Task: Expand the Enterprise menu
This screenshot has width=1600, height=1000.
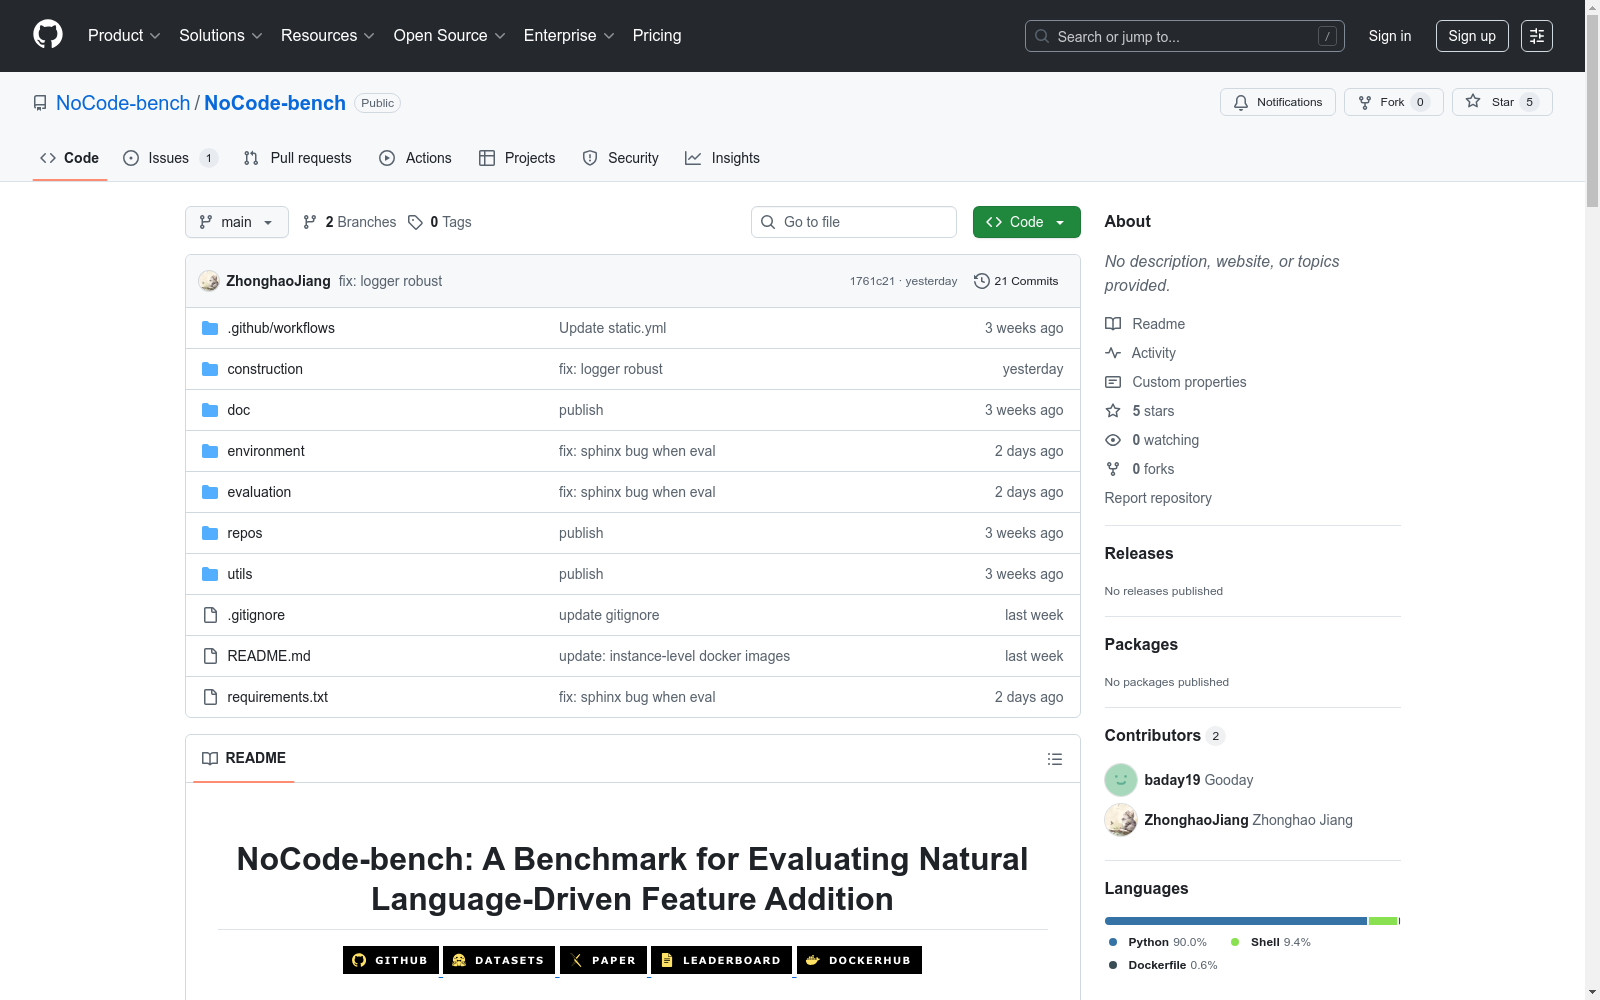Action: (569, 35)
